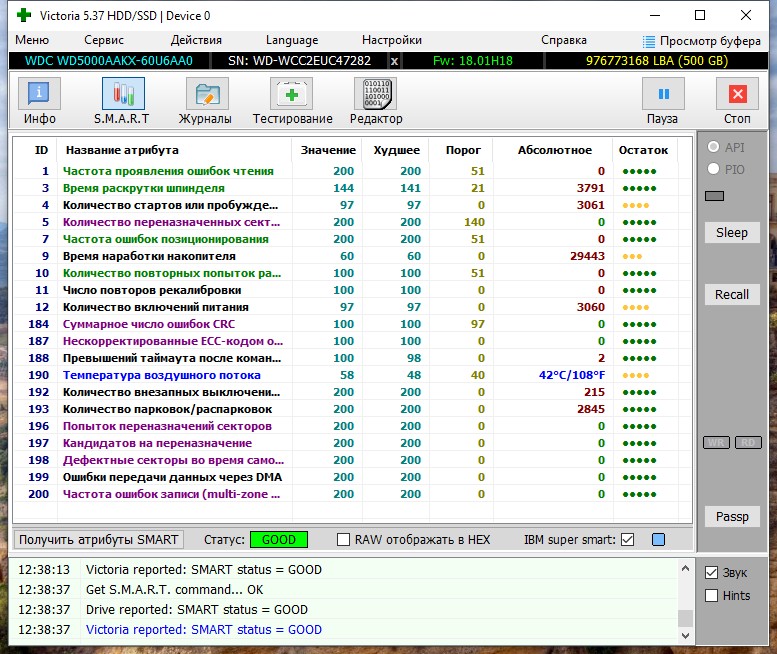This screenshot has height=654, width=777.
Task: Click the Recall button
Action: pos(731,295)
